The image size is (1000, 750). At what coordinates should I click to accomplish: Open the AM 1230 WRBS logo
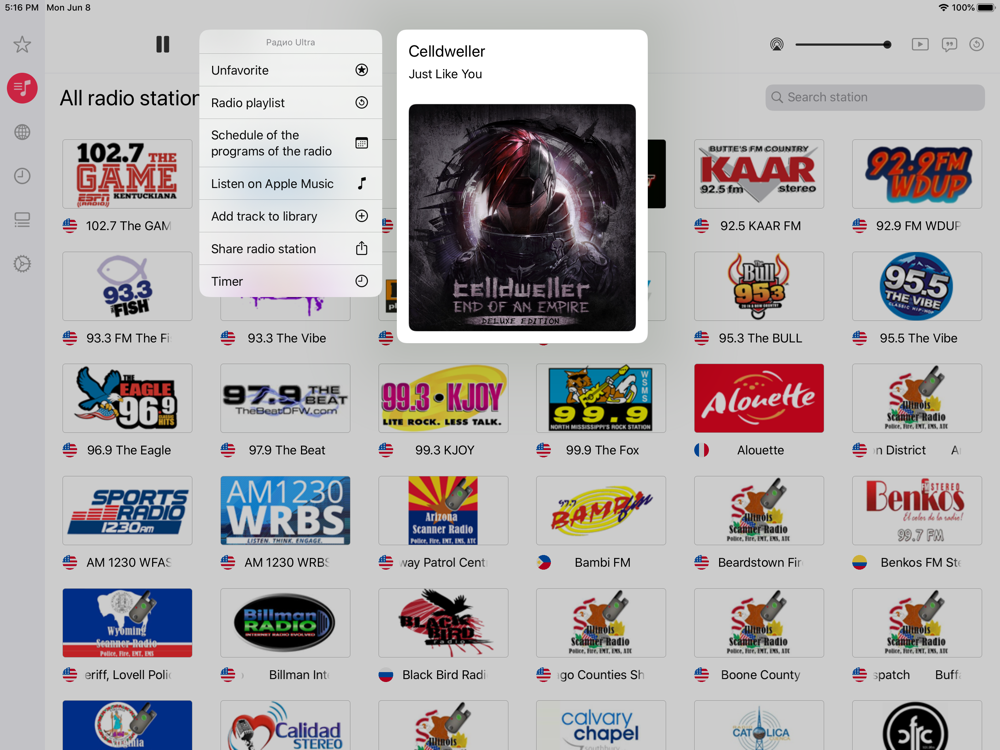pyautogui.click(x=285, y=511)
